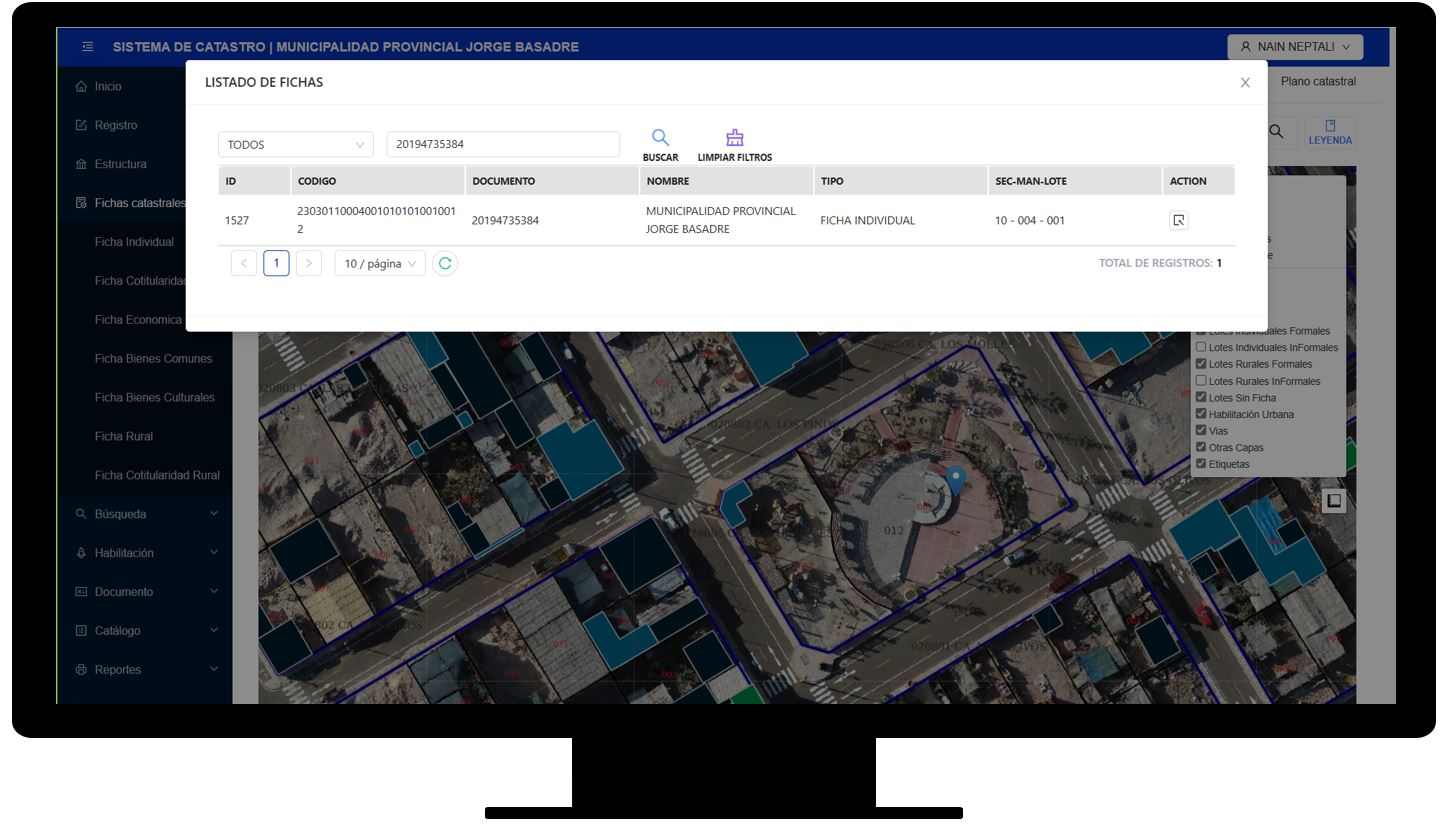Open the 10 / página size dropdown
This screenshot has height=826, width=1453.
click(x=379, y=264)
